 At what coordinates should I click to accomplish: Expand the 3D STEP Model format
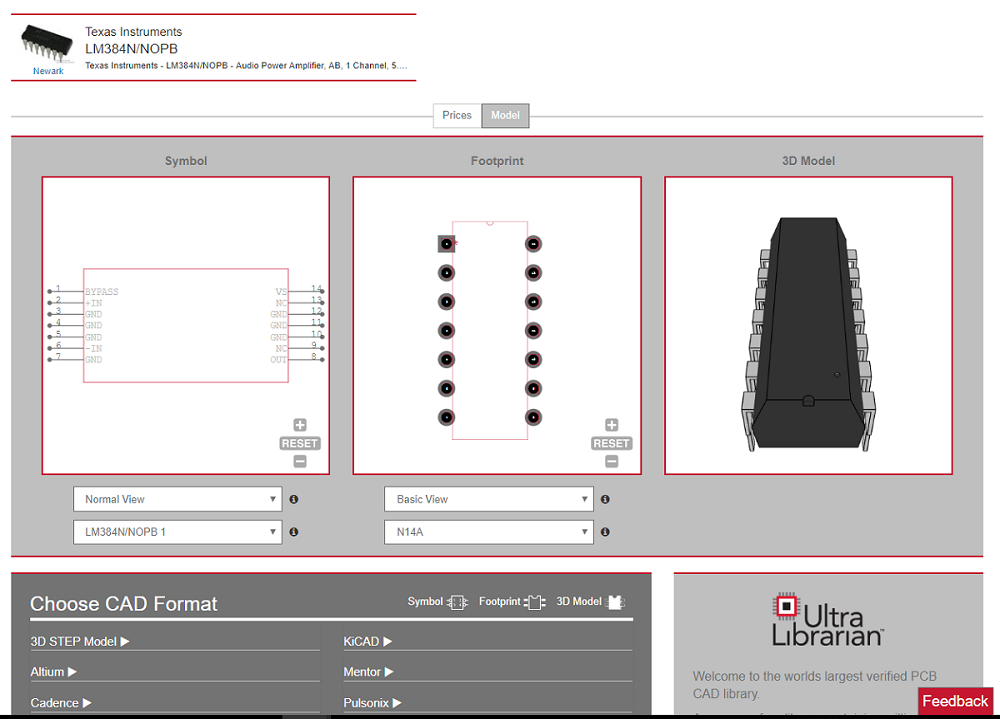[x=80, y=642]
